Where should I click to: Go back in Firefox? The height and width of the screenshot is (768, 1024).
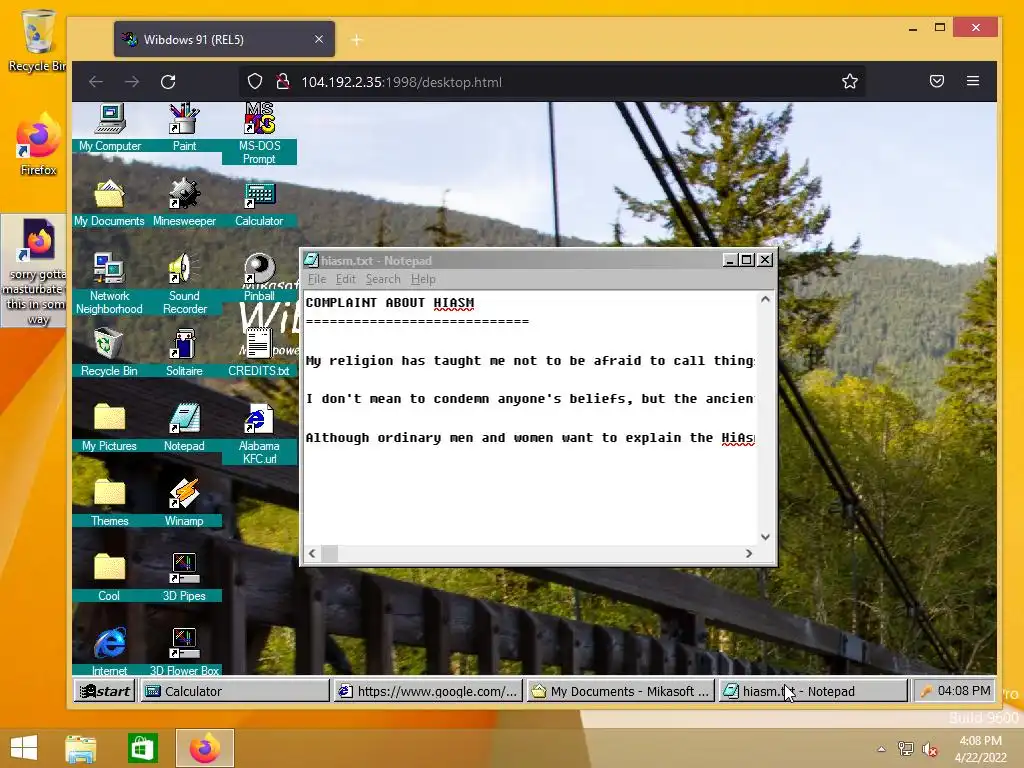(96, 82)
